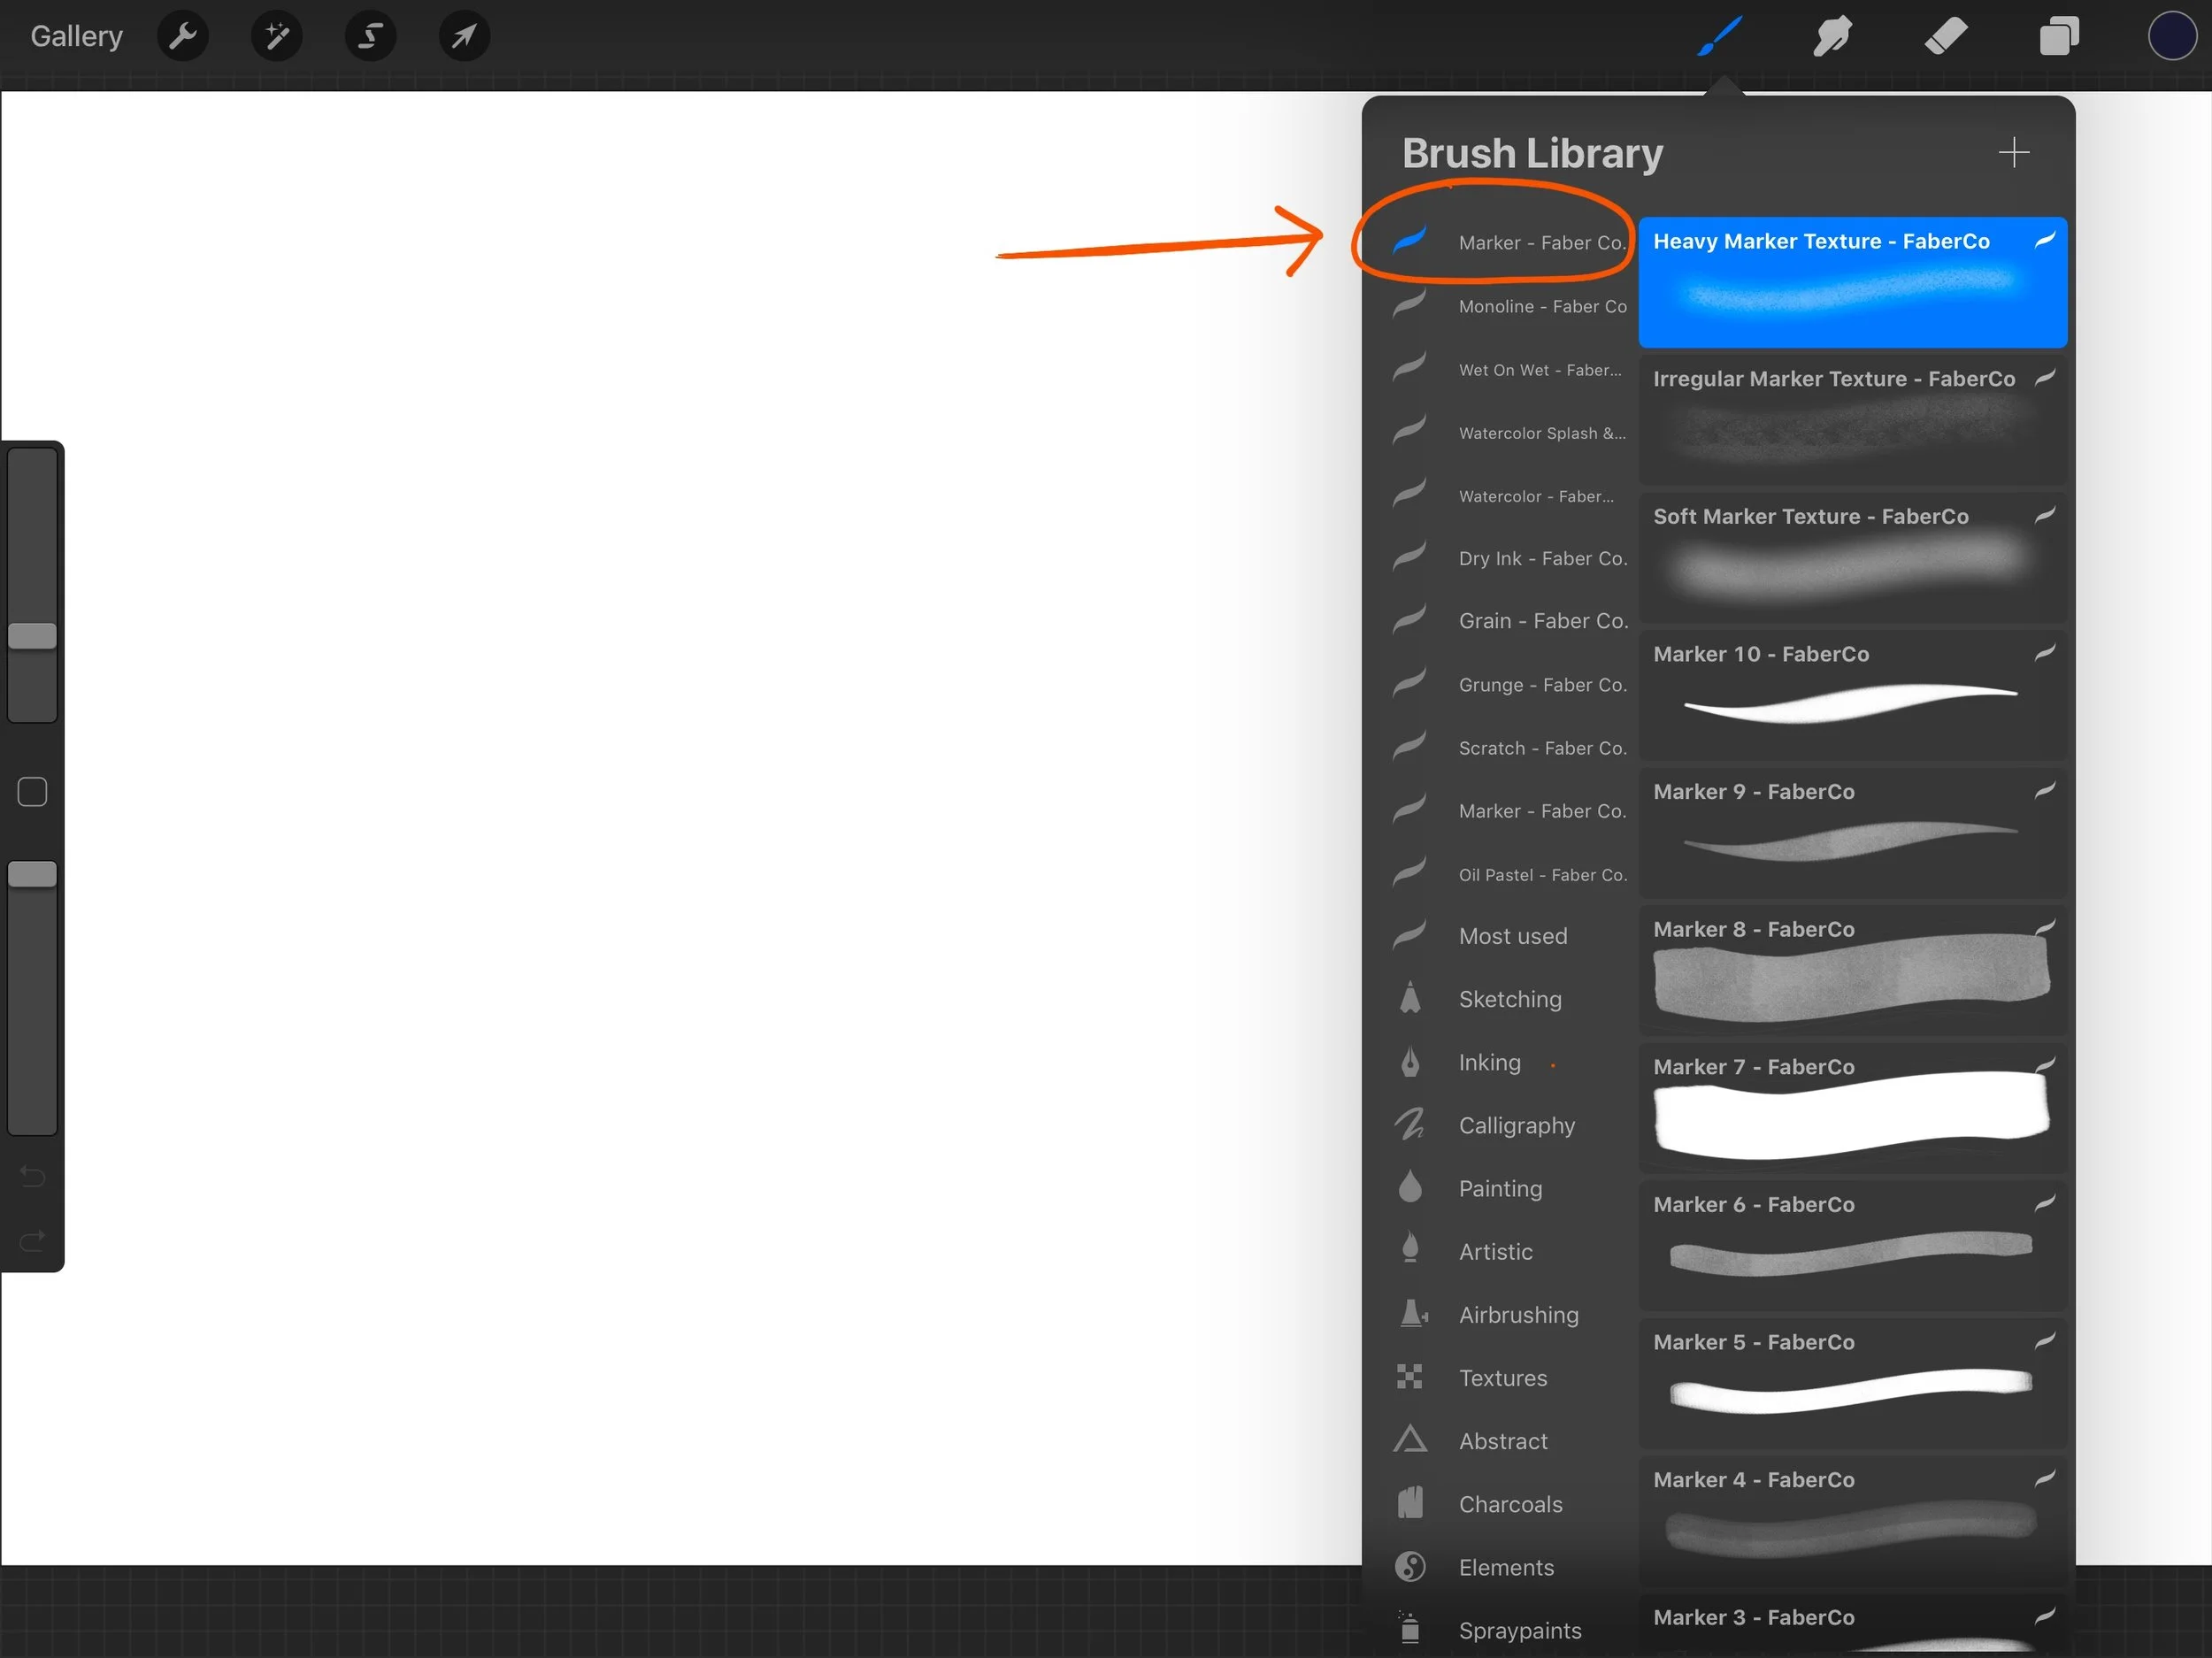Tap the paintbrush tool icon
The height and width of the screenshot is (1658, 2212).
[1720, 37]
